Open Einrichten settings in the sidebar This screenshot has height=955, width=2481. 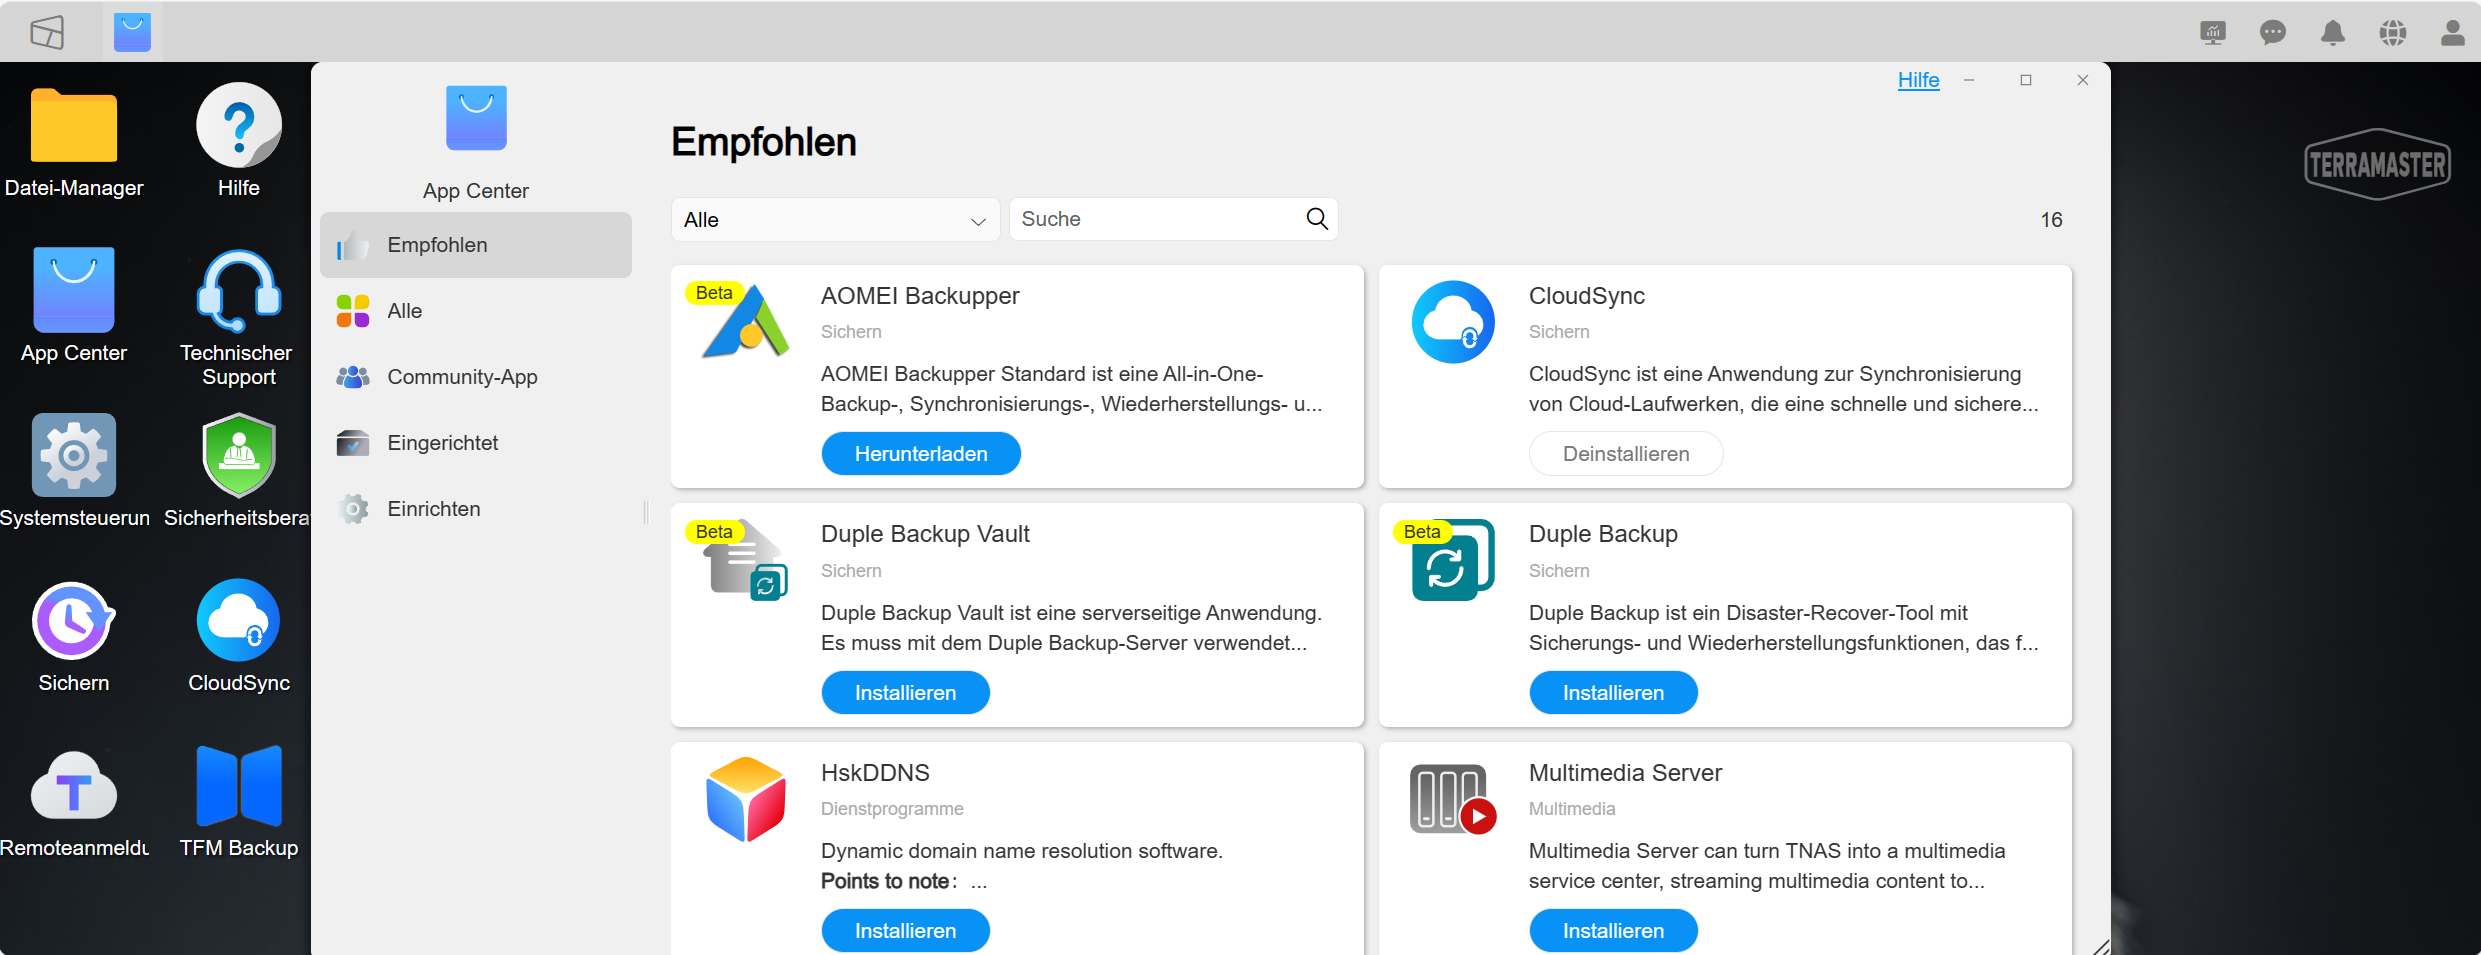click(x=433, y=509)
